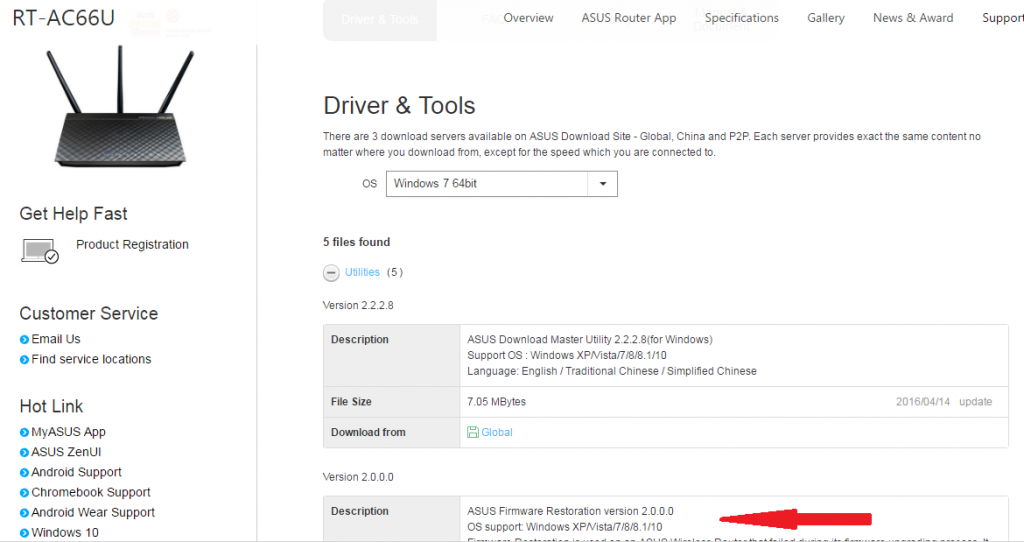1024x542 pixels.
Task: Click the RT-AC66U router product image
Action: [120, 106]
